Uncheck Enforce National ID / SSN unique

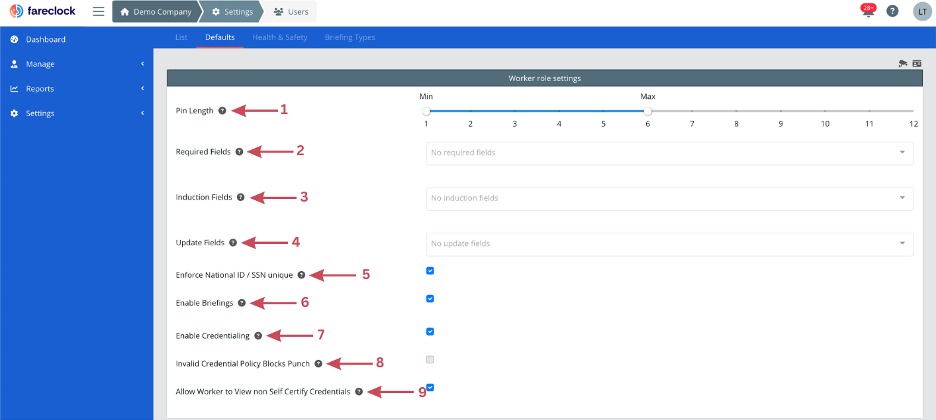tap(430, 271)
